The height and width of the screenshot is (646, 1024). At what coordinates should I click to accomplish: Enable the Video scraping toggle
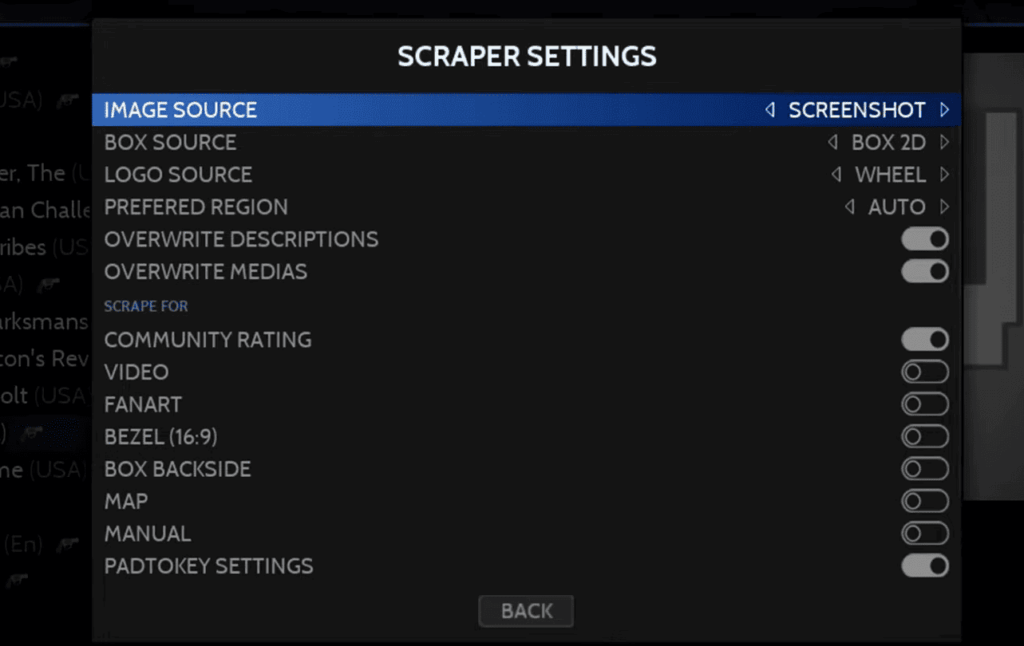click(x=925, y=371)
